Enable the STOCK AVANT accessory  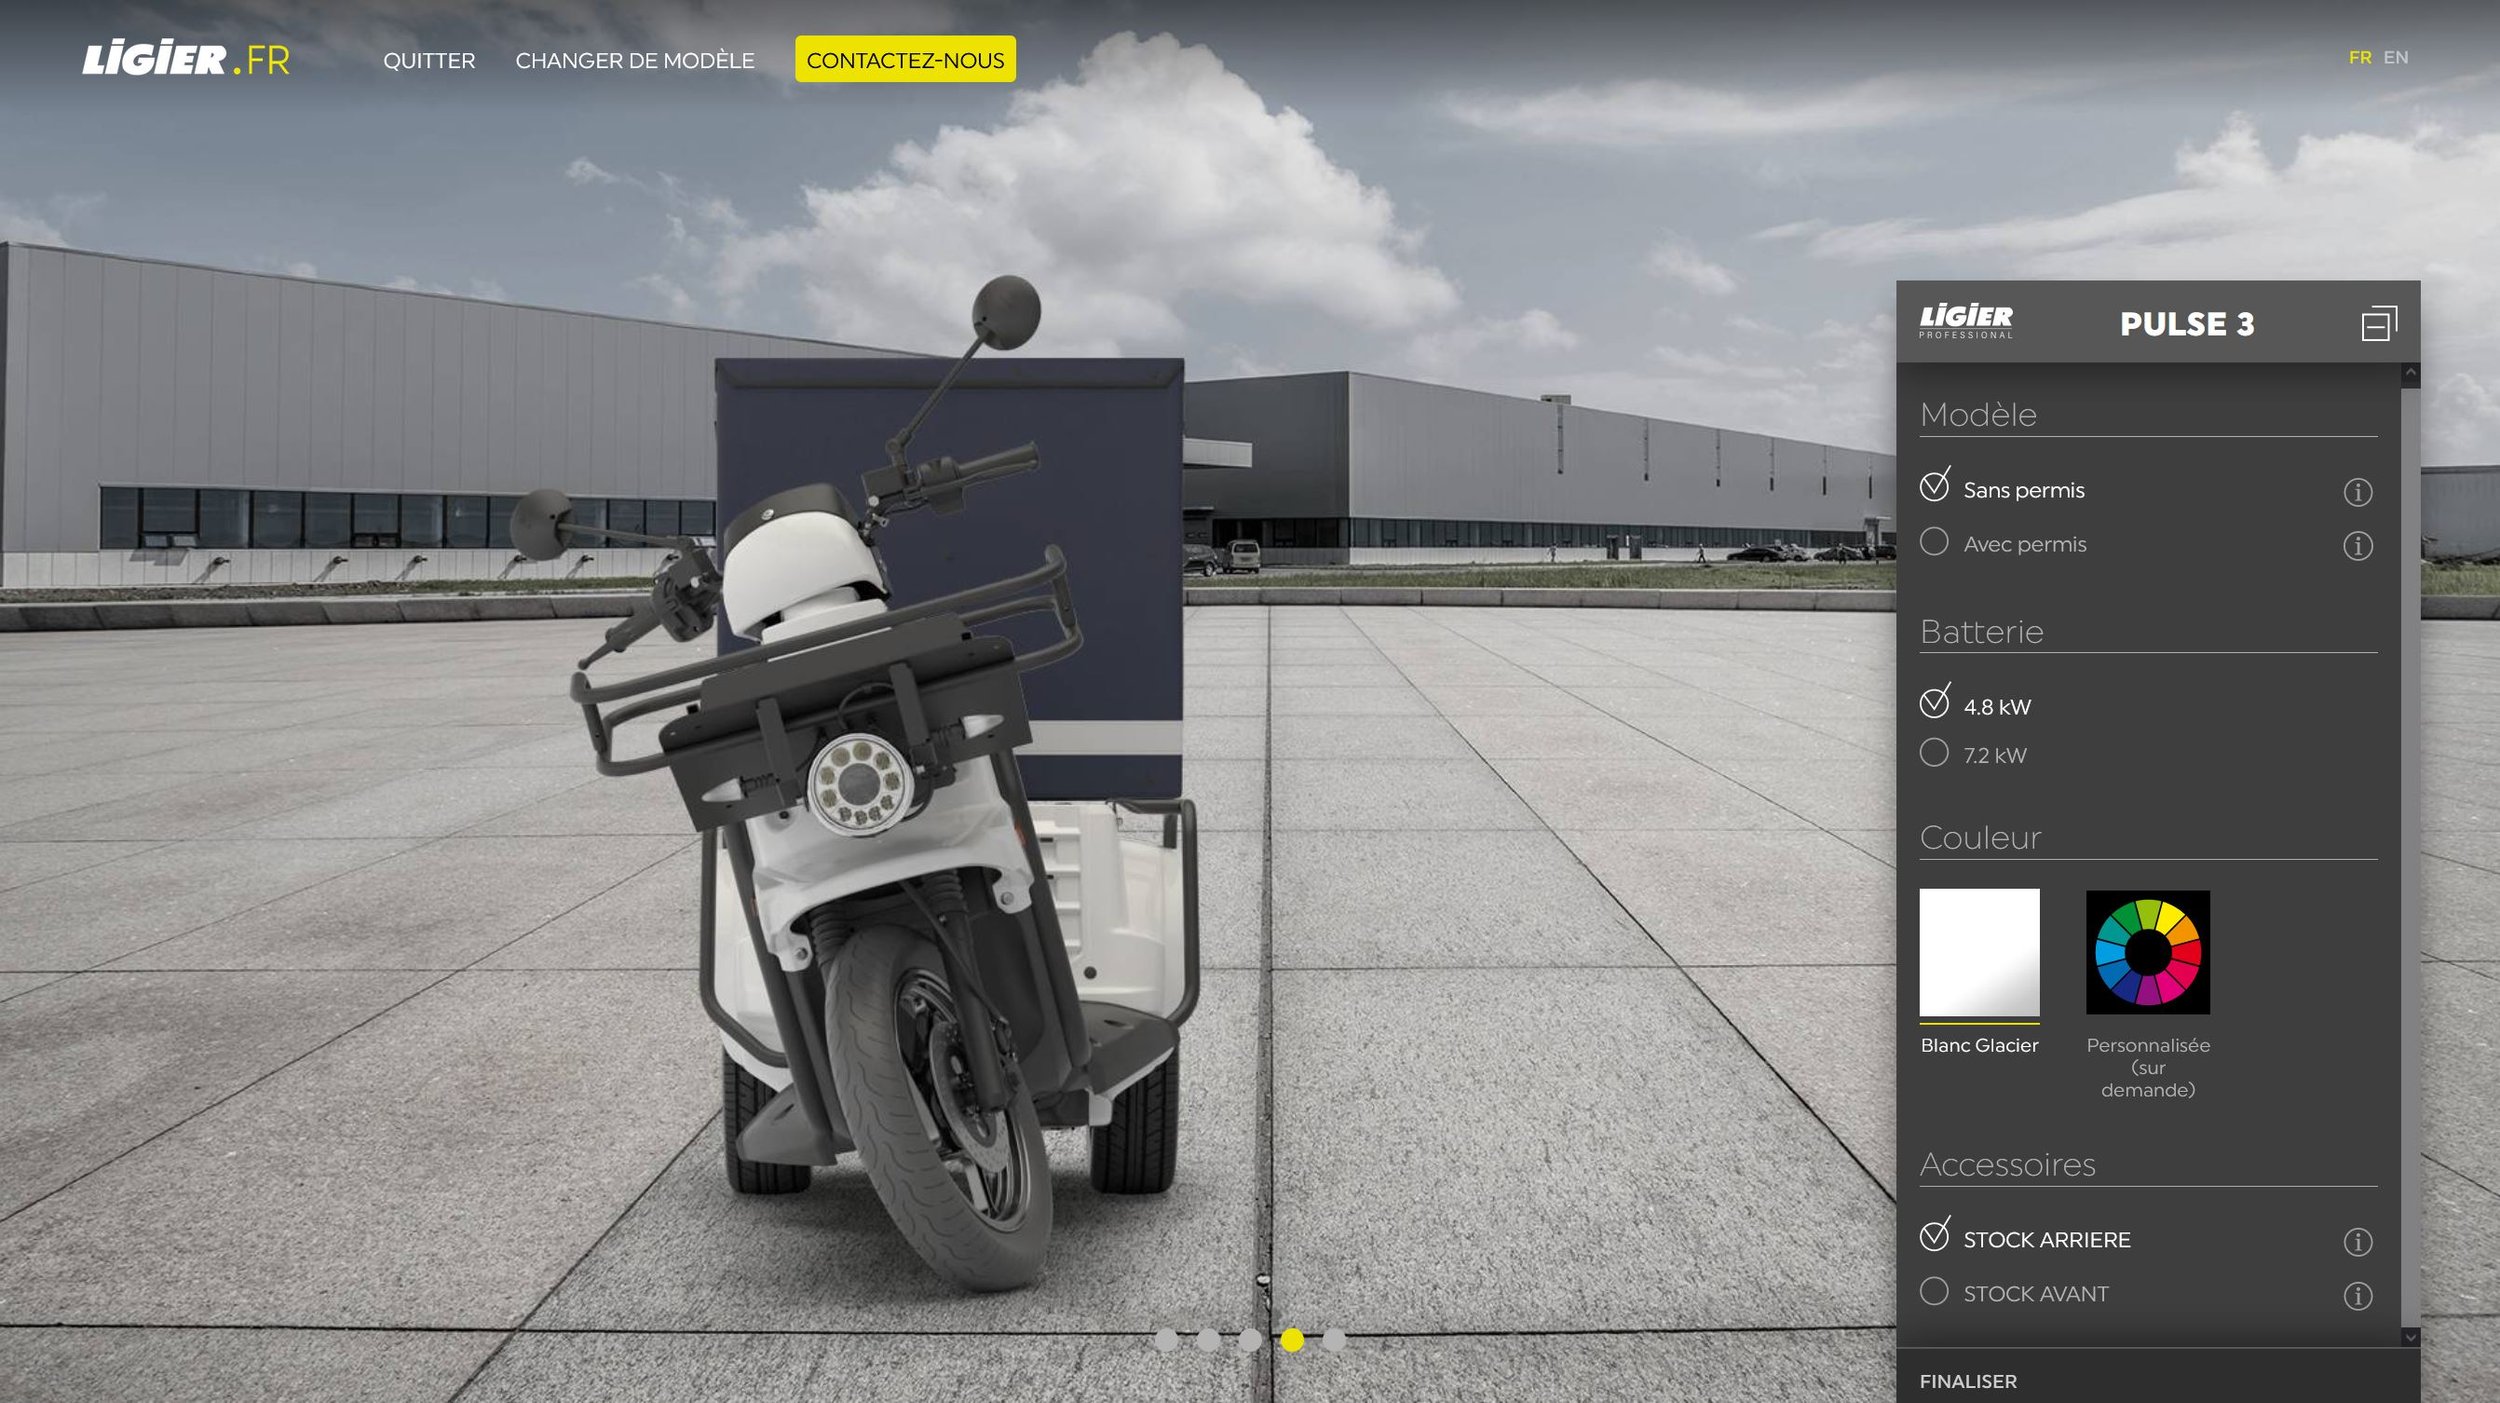(2014, 1292)
